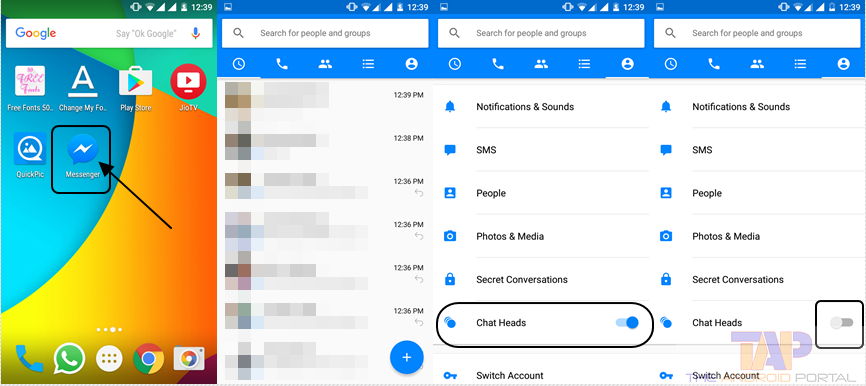Open the Calls tab in chat list screen
This screenshot has width=866, height=386.
coord(282,64)
